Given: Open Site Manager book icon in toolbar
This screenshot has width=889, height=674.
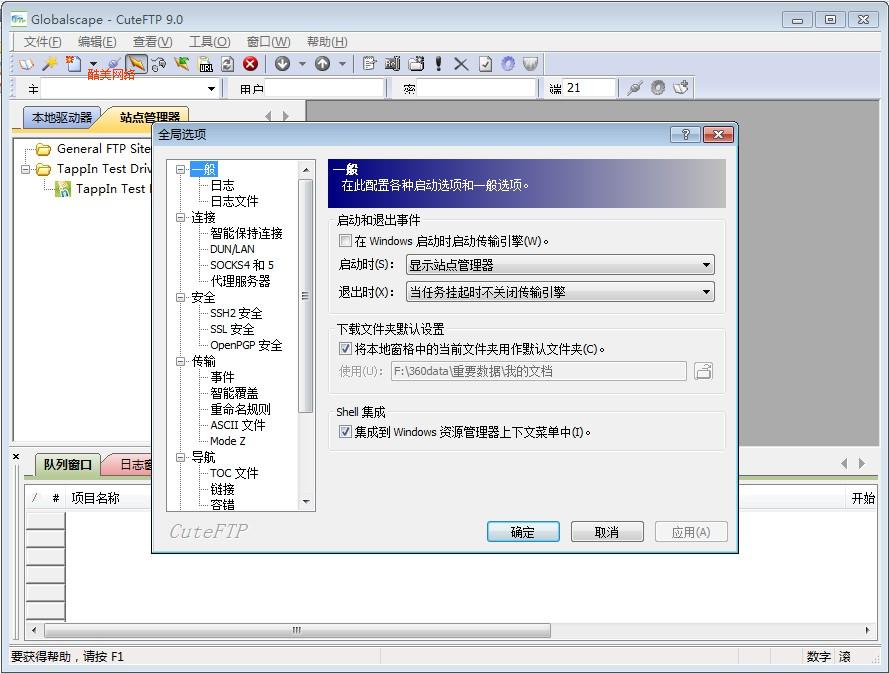Looking at the screenshot, I should pos(26,64).
